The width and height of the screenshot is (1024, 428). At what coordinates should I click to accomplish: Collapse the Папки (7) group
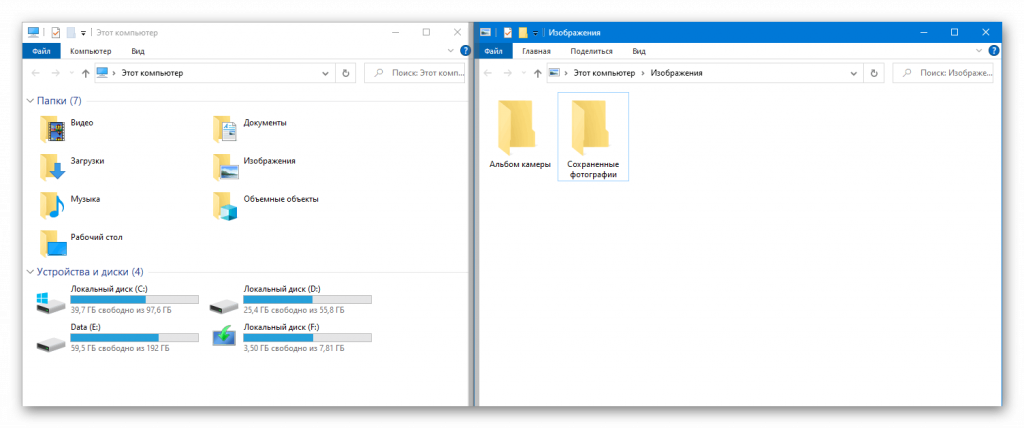28,101
